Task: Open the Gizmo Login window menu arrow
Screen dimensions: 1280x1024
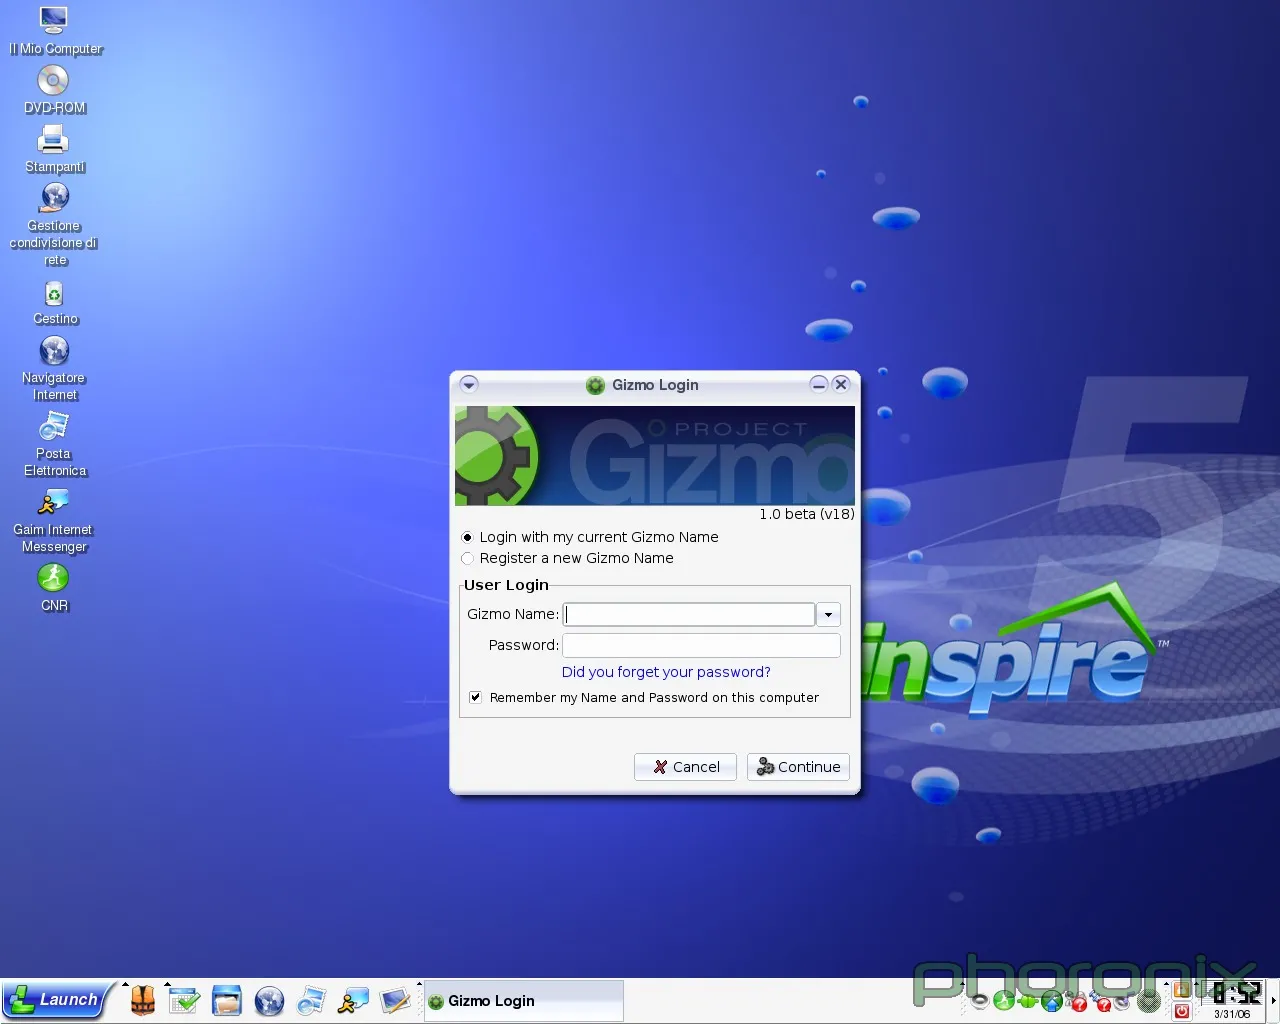Action: [x=469, y=385]
